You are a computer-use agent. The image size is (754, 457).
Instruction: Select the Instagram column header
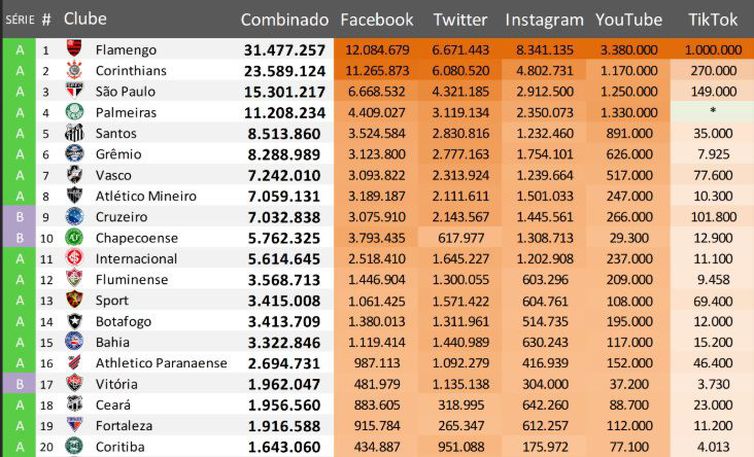544,20
